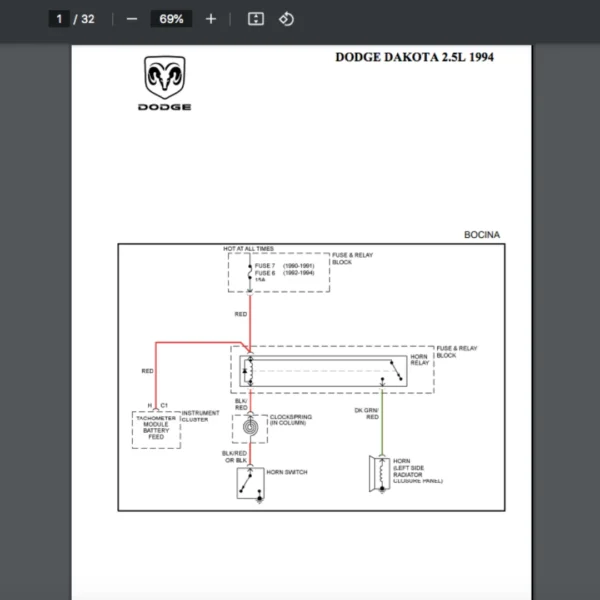Click the HOT AT ALL TIMES label
Screen dimensions: 600x600
(248, 249)
